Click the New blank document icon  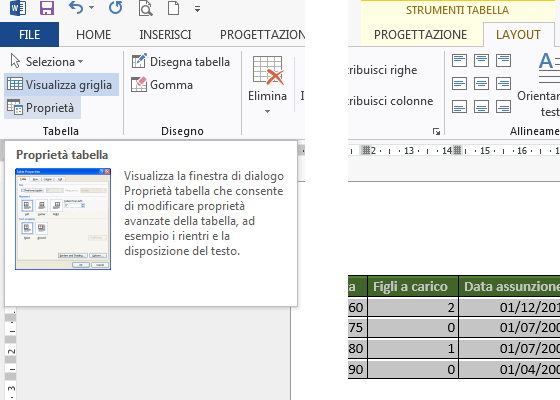tap(174, 8)
